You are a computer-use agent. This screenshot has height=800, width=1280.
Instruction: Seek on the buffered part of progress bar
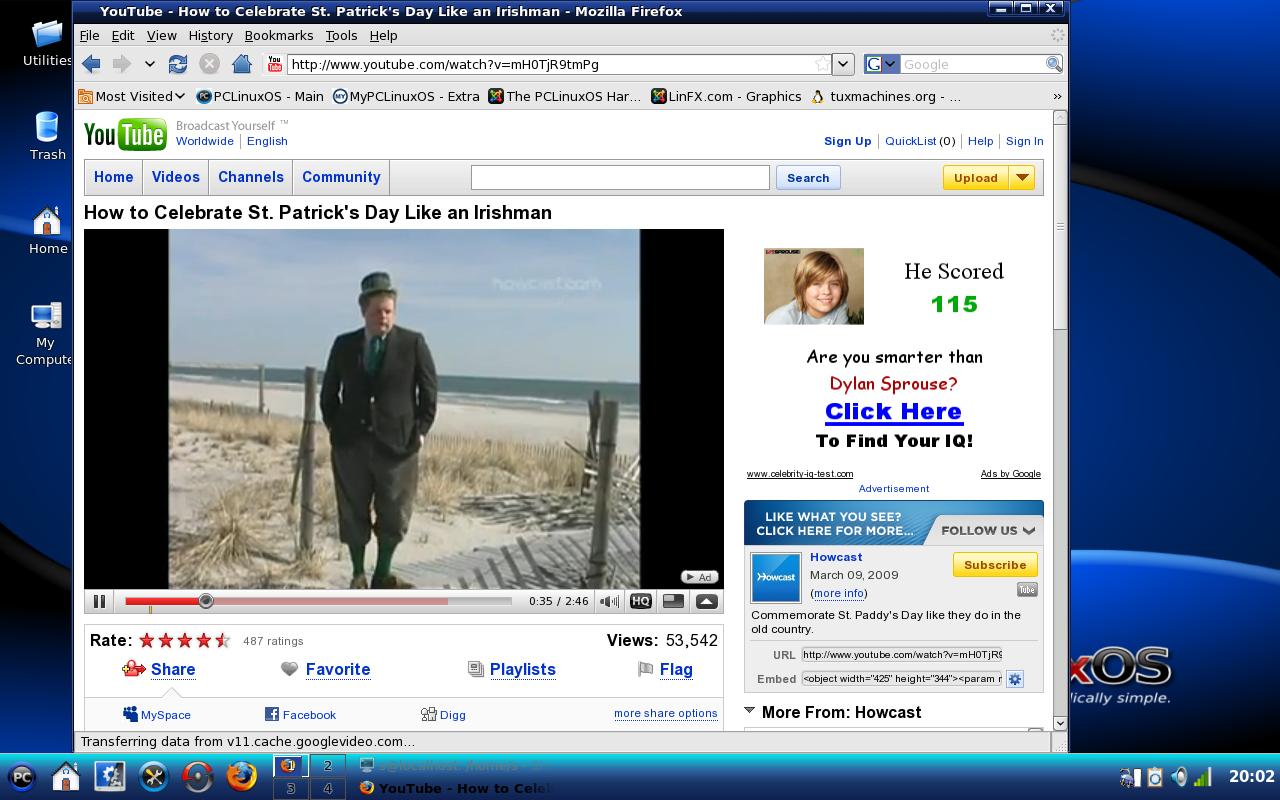(x=330, y=601)
